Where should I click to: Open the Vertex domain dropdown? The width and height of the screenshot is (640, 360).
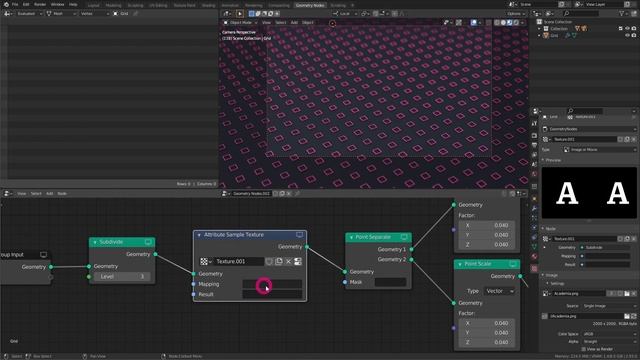[95, 13]
